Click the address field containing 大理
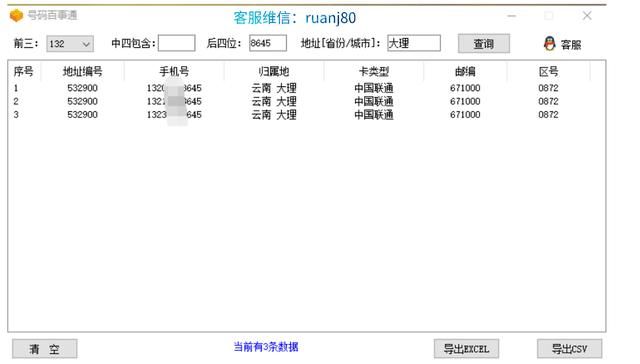 click(x=414, y=43)
